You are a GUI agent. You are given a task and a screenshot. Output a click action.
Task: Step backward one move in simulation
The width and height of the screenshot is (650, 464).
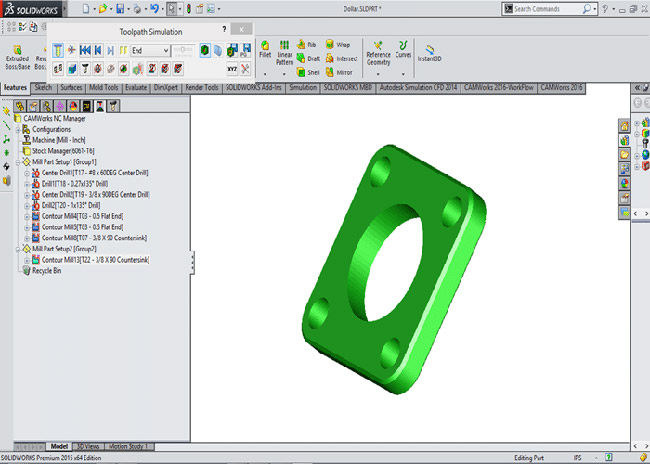98,51
